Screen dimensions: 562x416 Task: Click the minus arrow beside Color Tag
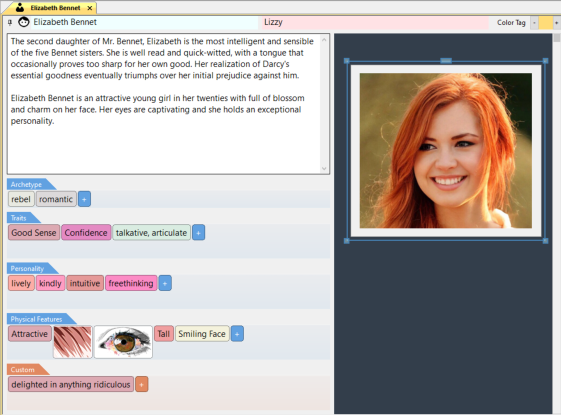click(534, 23)
